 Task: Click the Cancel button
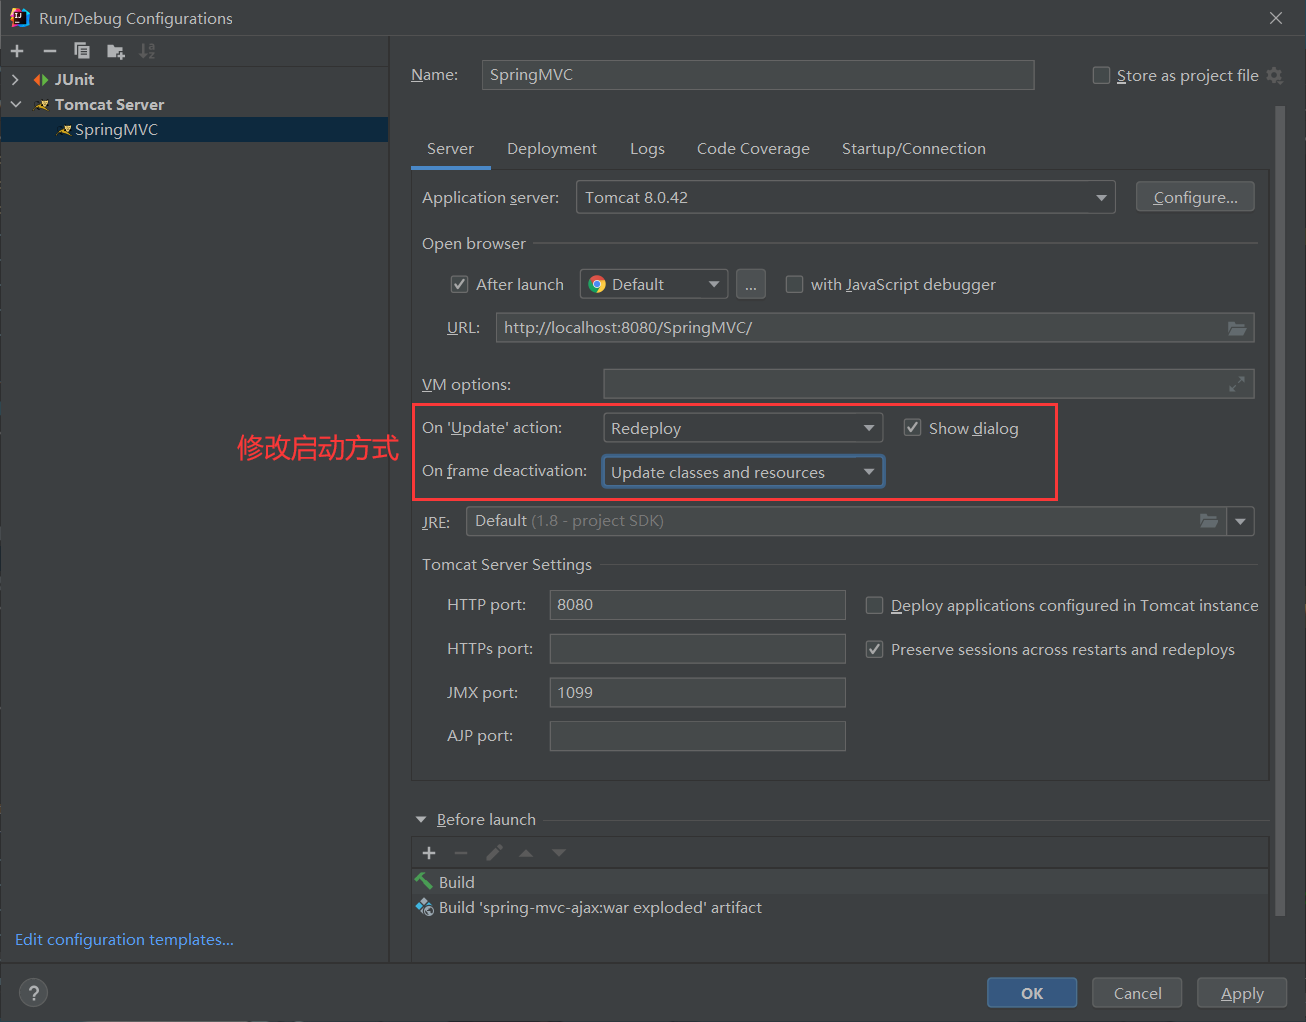point(1137,993)
